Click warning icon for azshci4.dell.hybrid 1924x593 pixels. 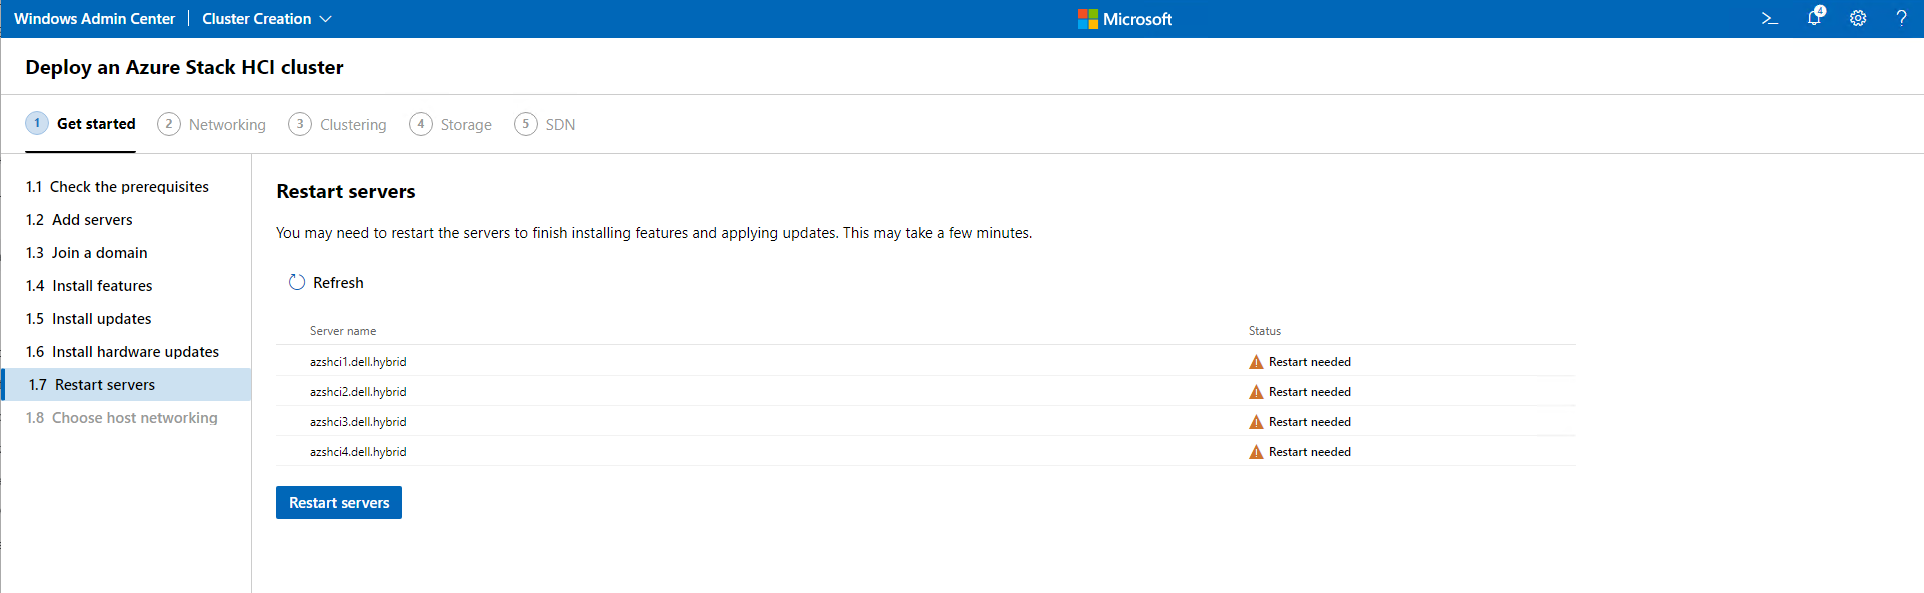1256,452
